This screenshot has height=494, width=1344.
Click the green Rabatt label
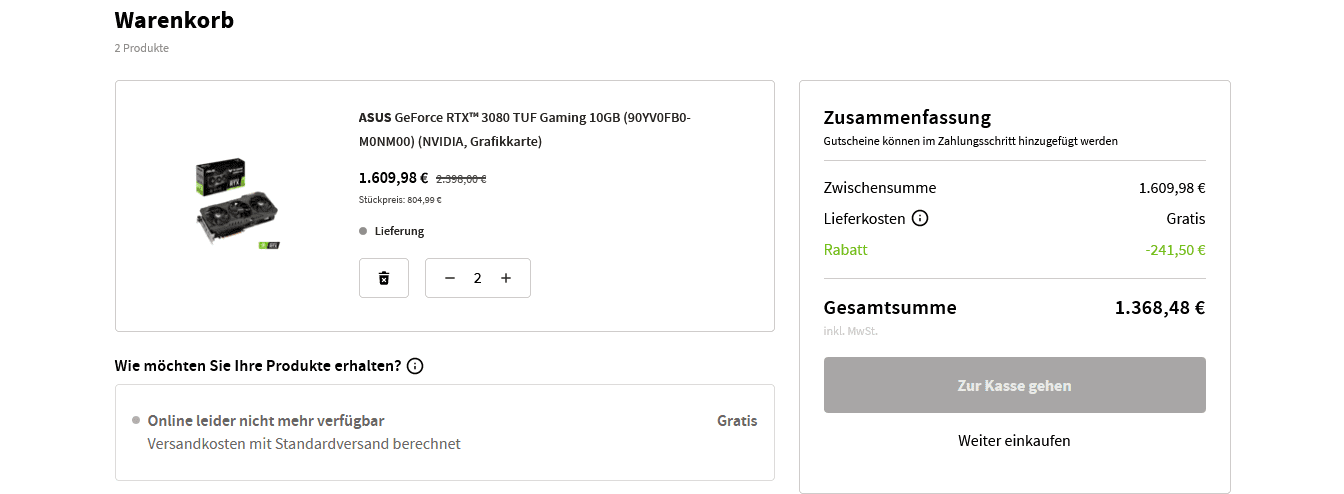846,250
